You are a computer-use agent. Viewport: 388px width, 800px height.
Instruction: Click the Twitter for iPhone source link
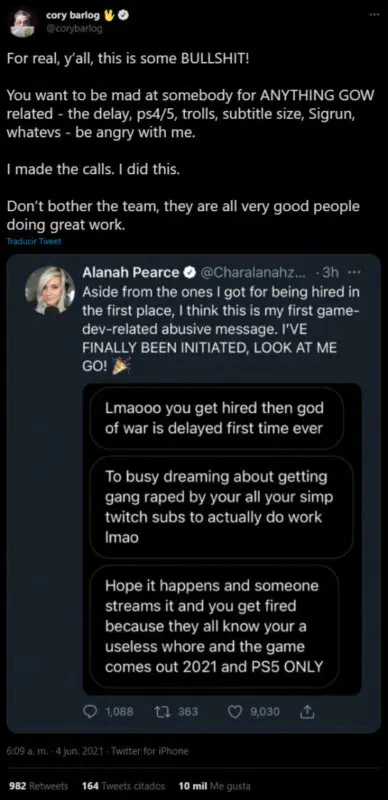[150, 751]
